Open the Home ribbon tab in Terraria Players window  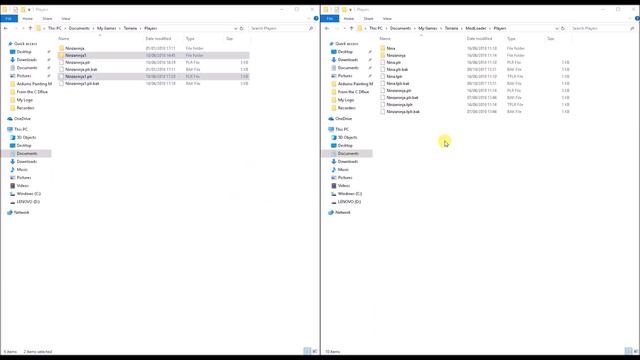click(x=27, y=18)
